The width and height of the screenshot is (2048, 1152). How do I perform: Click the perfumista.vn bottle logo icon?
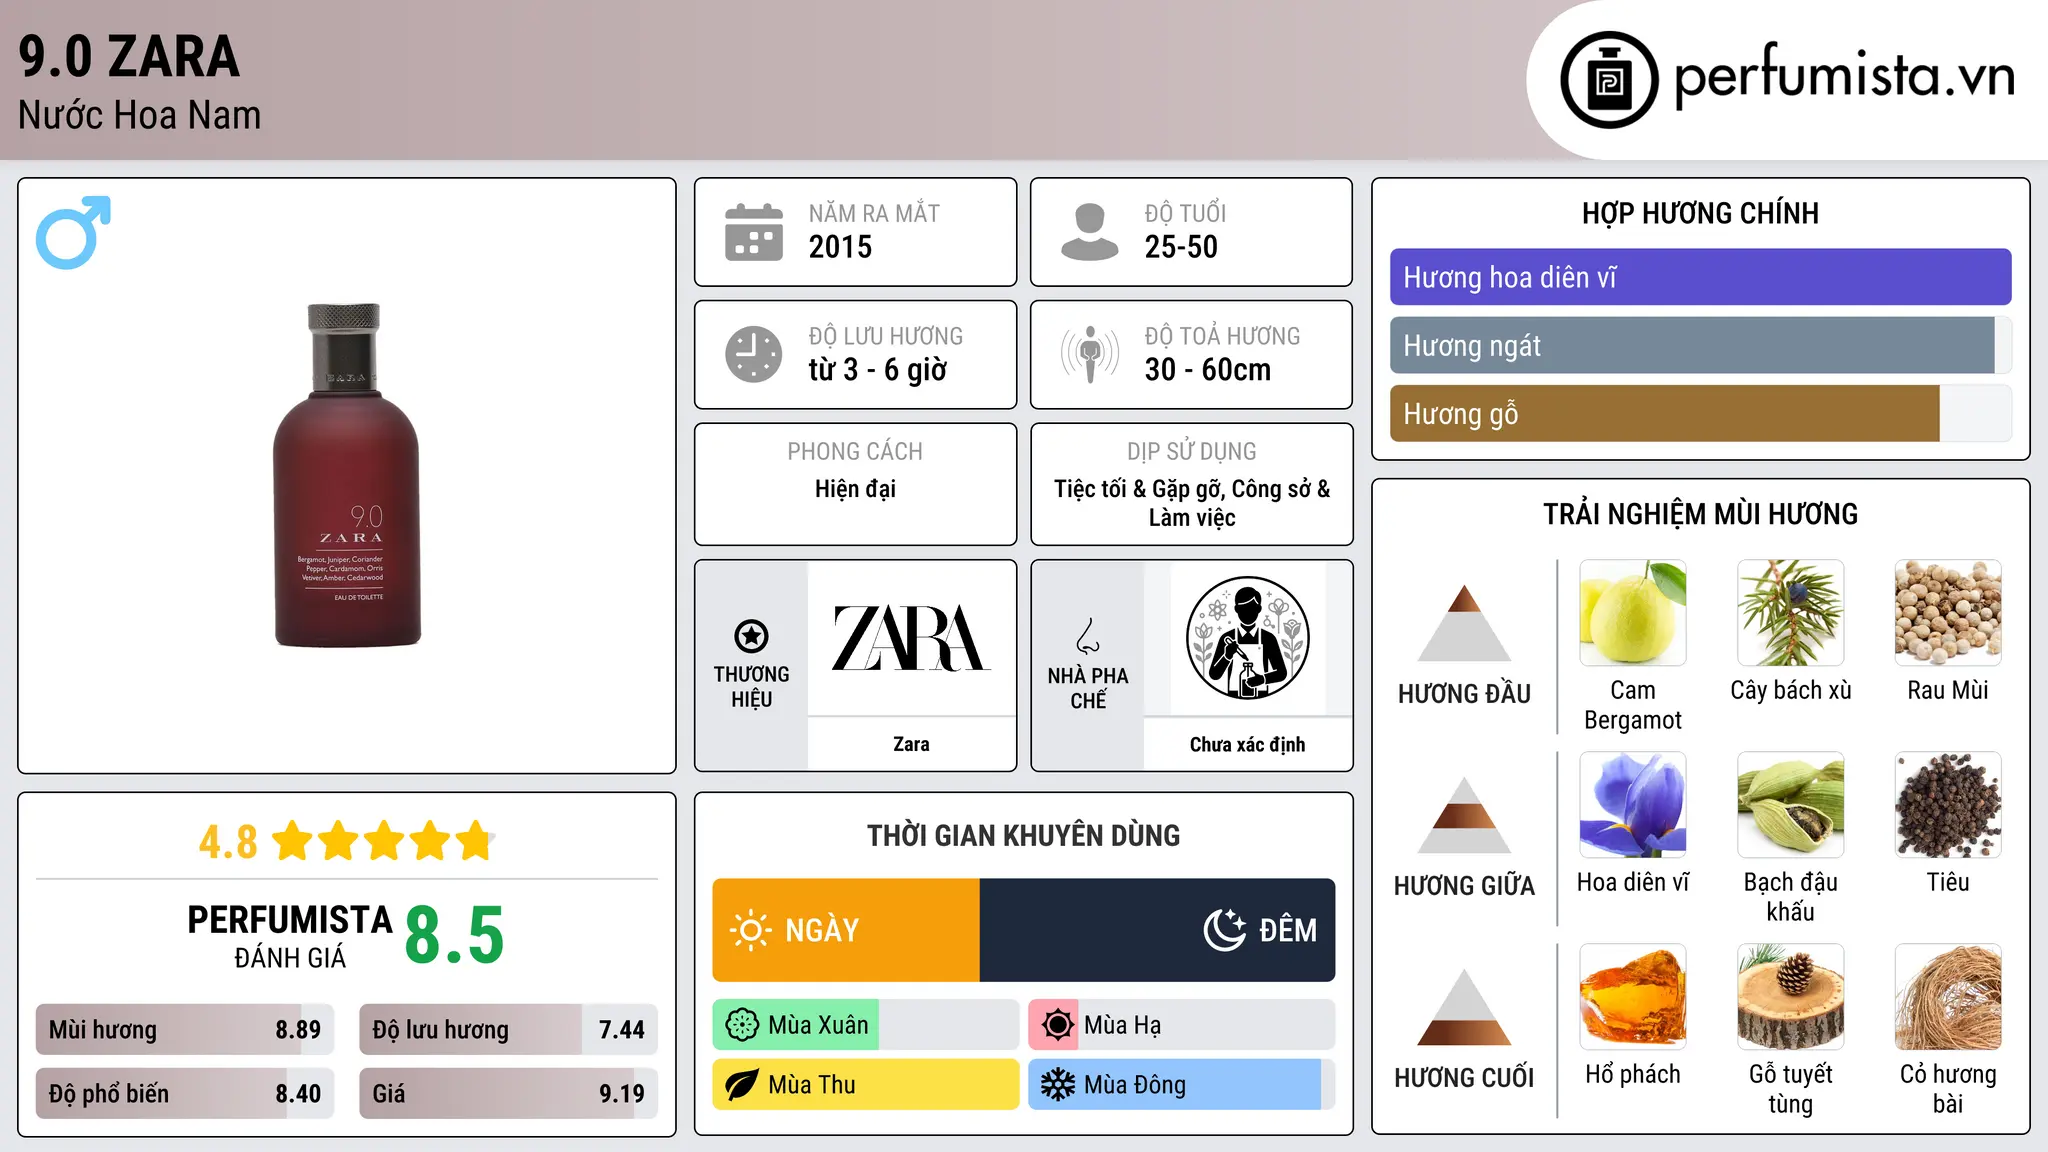pos(1609,80)
